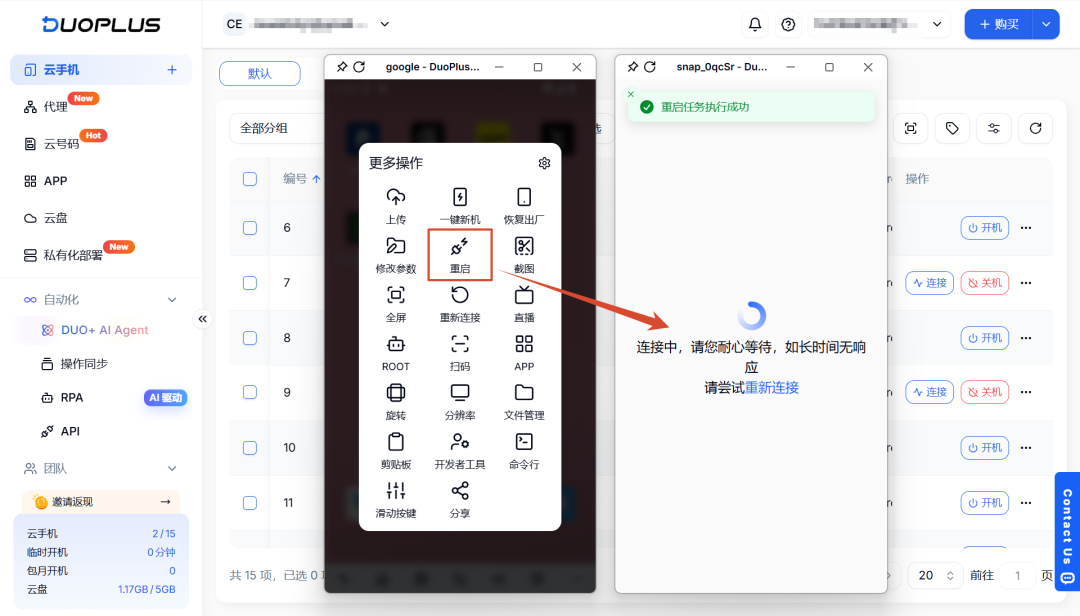Refresh the cloud phone list
The image size is (1080, 616).
click(1035, 128)
